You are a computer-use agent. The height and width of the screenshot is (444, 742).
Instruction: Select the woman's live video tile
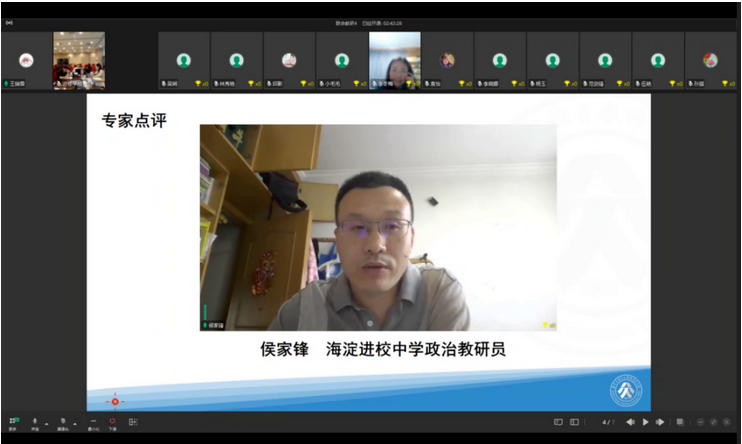(395, 61)
